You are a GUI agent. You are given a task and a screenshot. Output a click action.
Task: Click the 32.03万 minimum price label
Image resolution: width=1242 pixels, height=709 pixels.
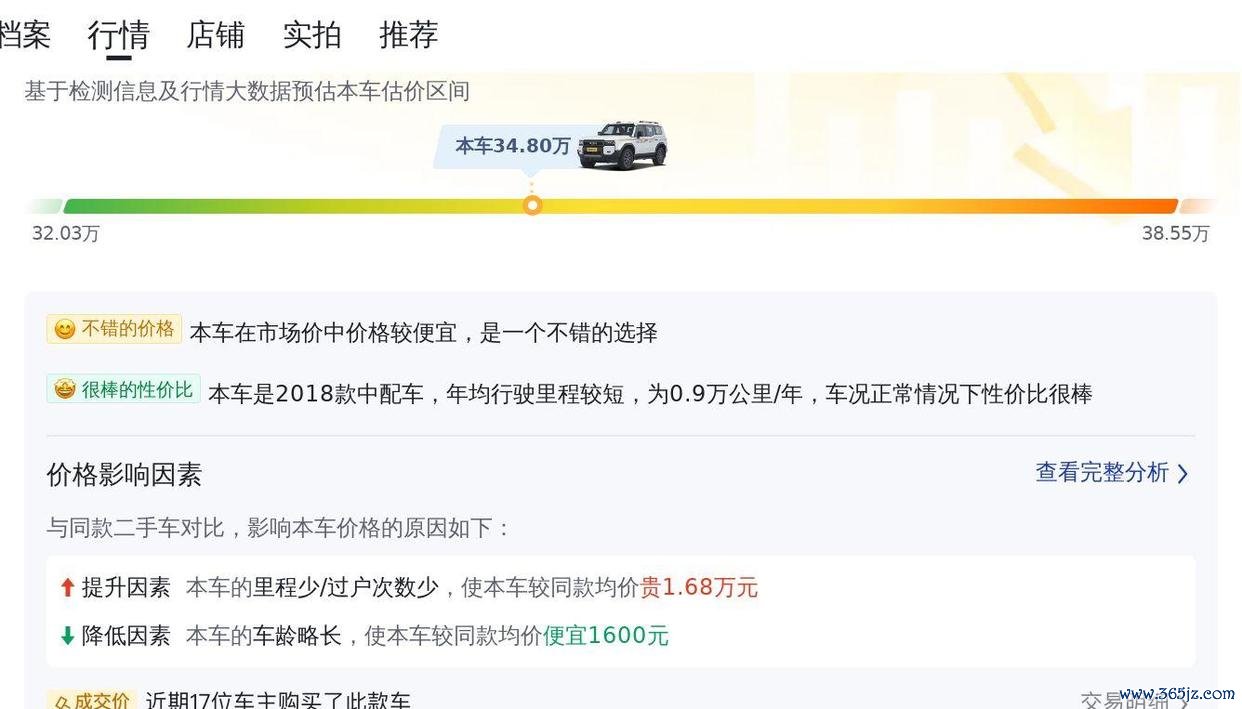66,234
